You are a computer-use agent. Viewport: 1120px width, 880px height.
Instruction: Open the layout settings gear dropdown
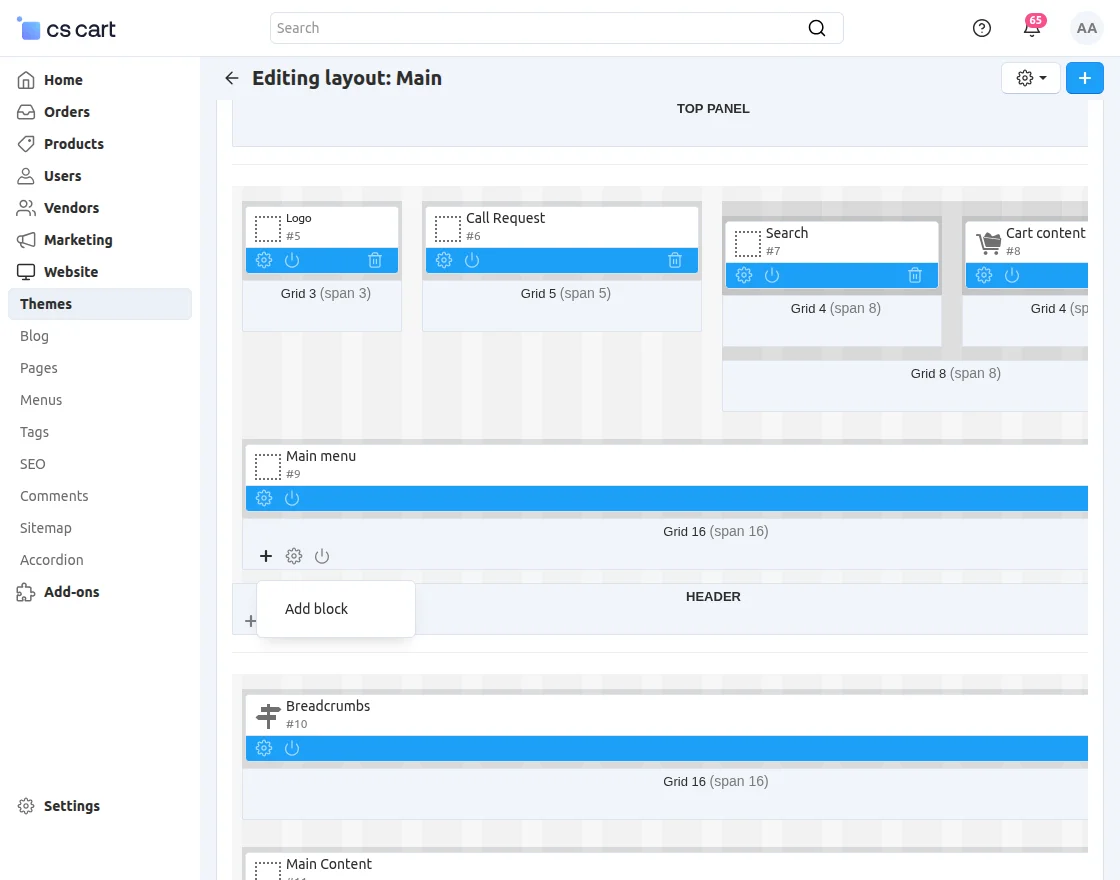pos(1030,77)
